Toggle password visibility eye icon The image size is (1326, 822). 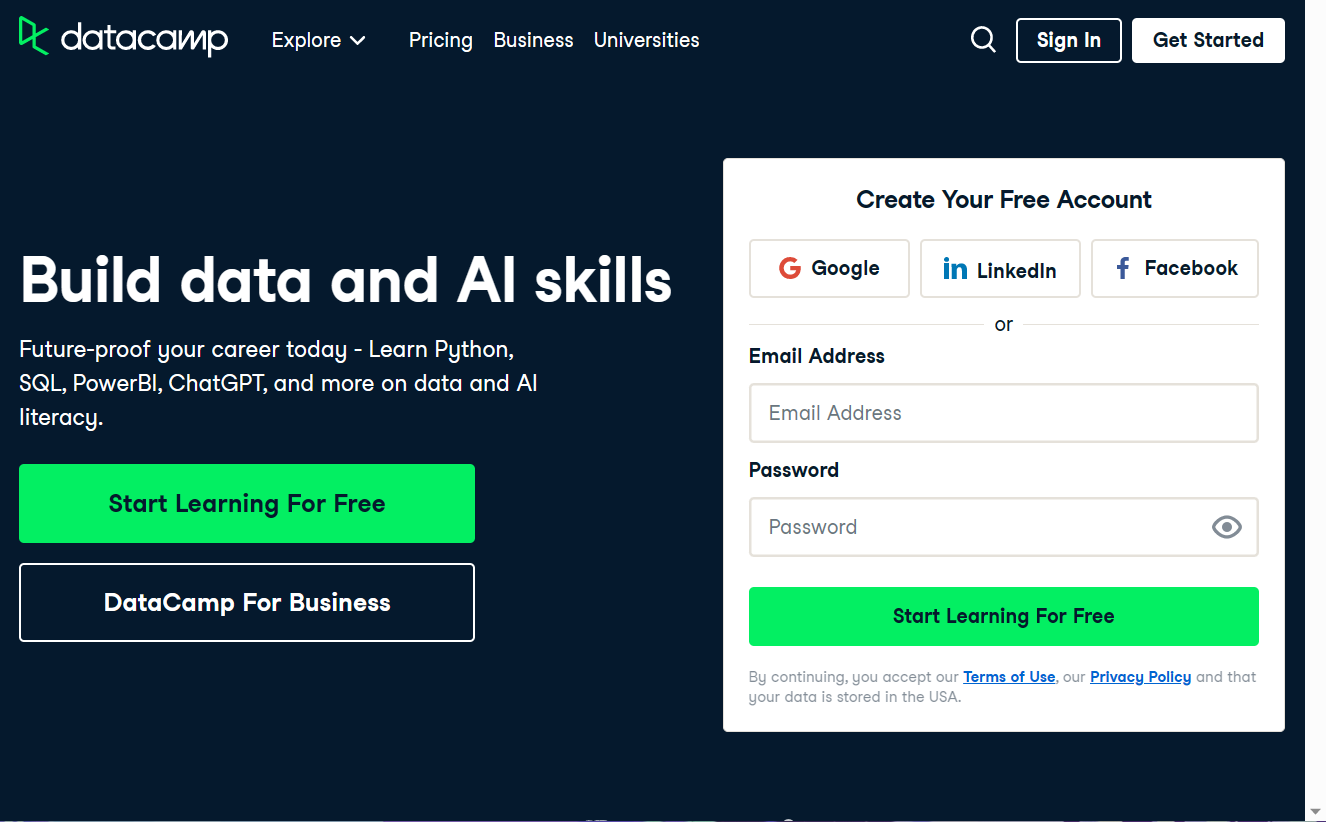1227,527
